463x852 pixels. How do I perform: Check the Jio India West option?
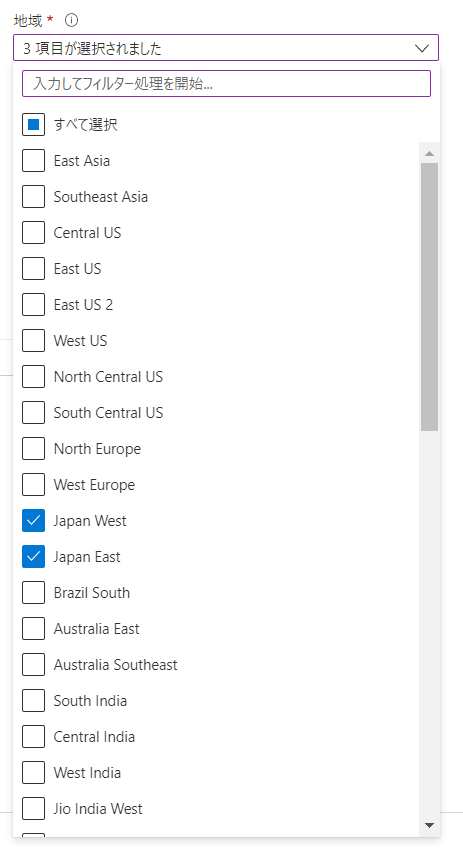(x=34, y=809)
